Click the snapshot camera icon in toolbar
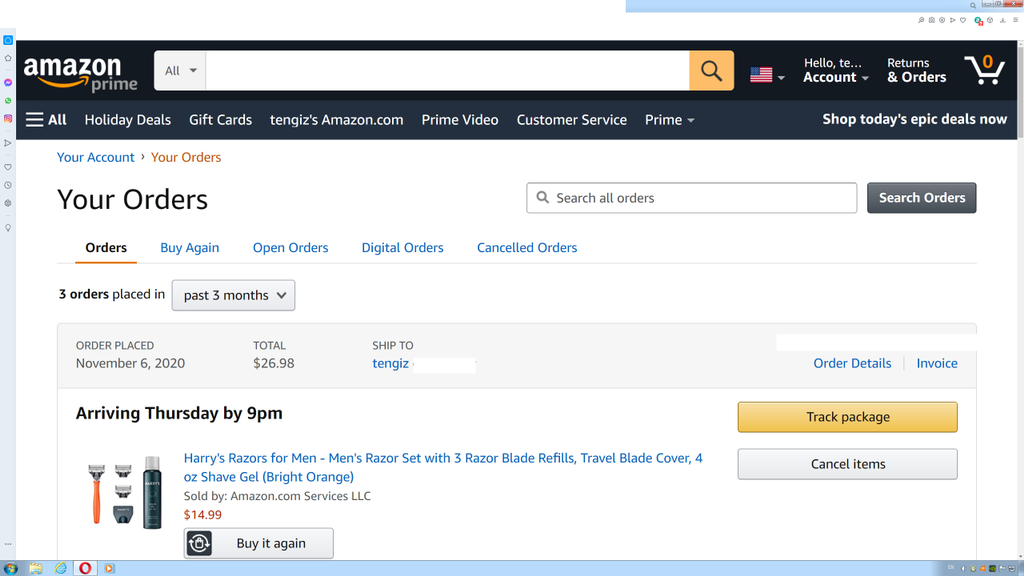This screenshot has width=1024, height=576. (x=931, y=20)
